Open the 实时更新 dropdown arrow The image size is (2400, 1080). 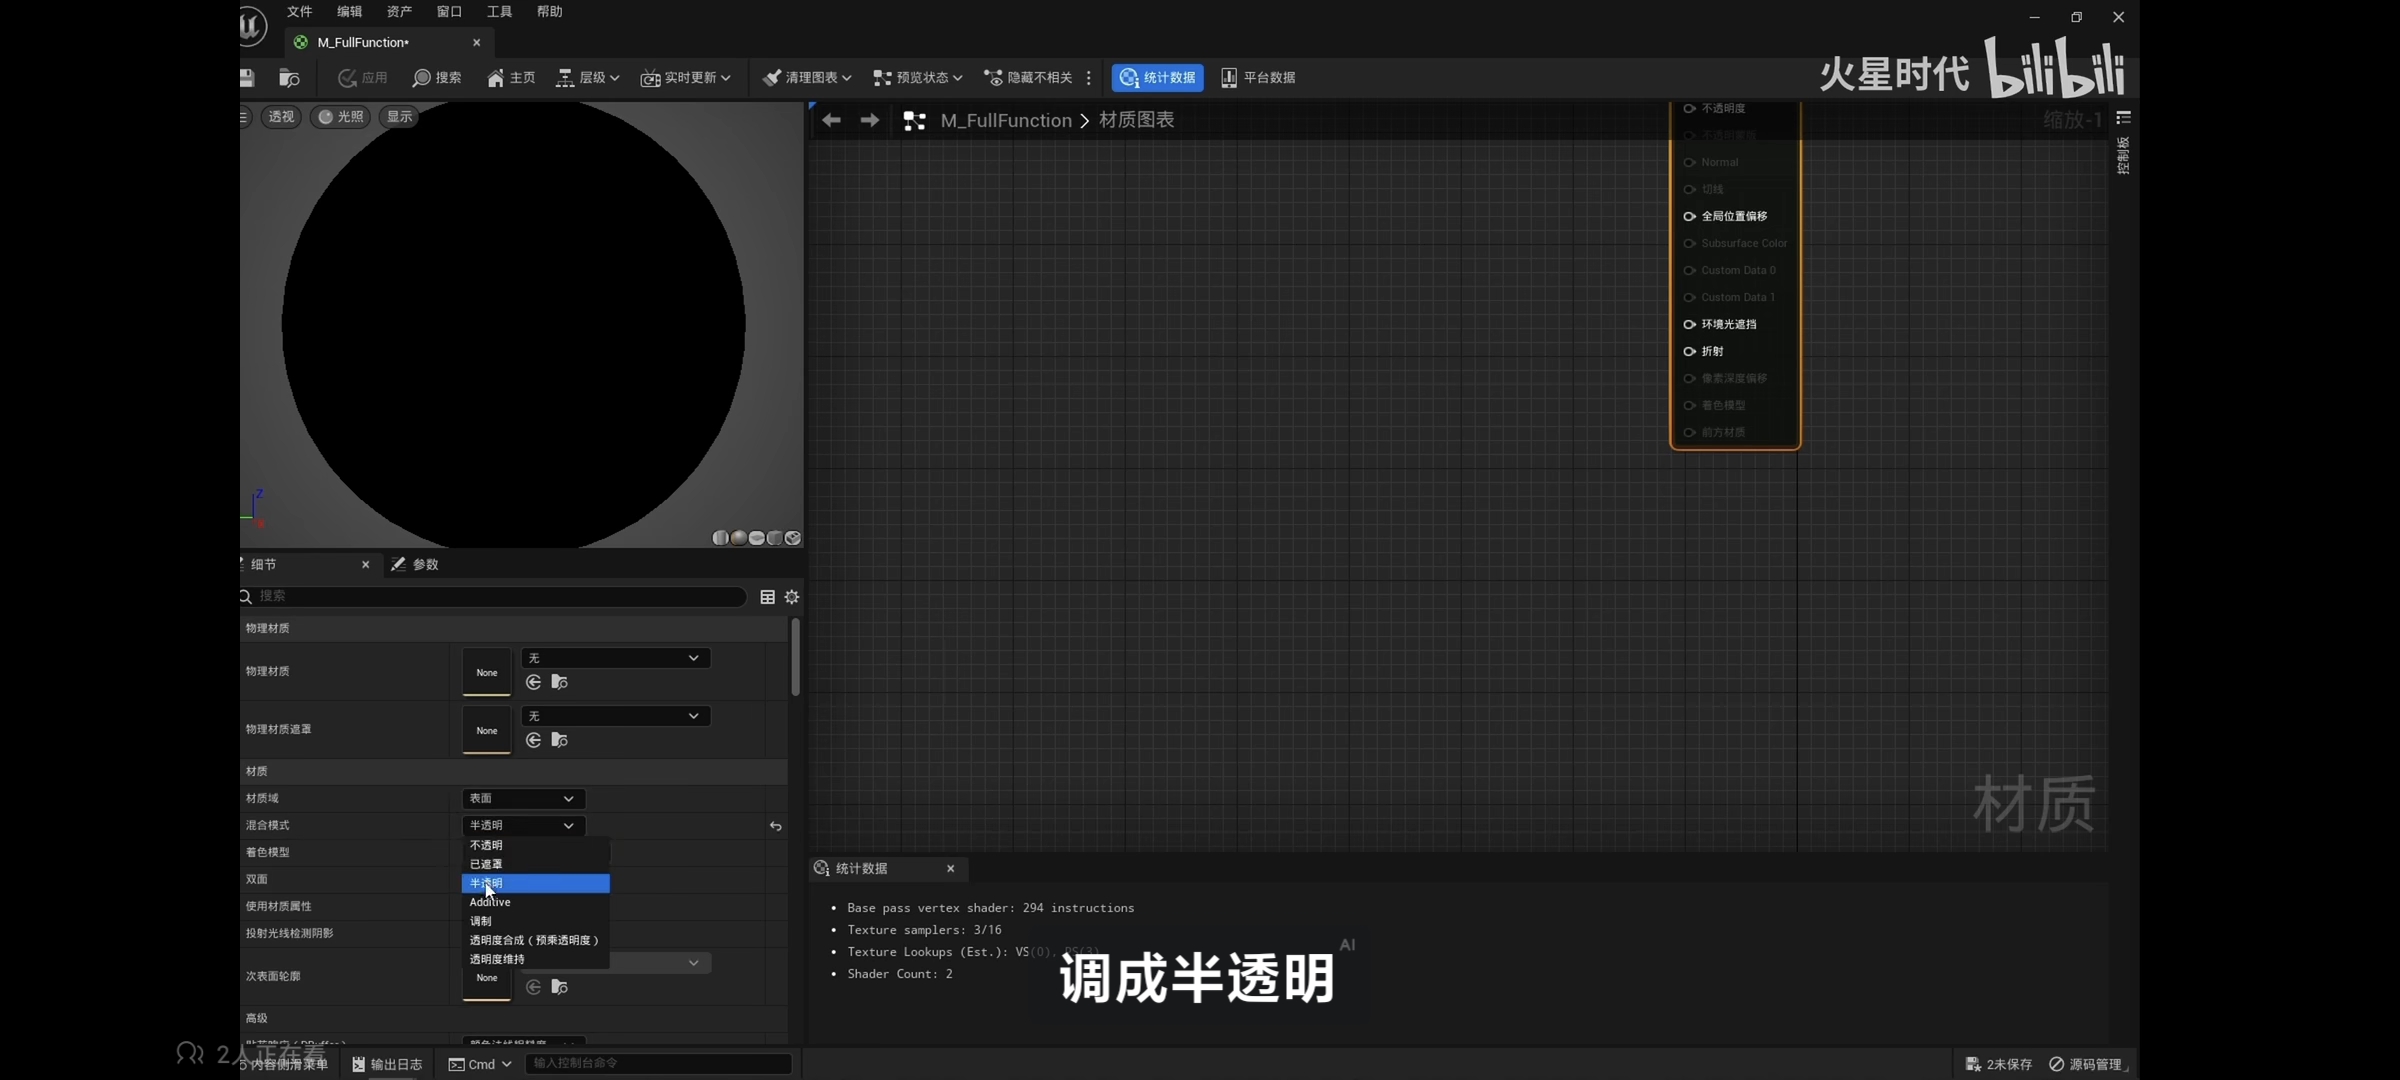click(726, 78)
